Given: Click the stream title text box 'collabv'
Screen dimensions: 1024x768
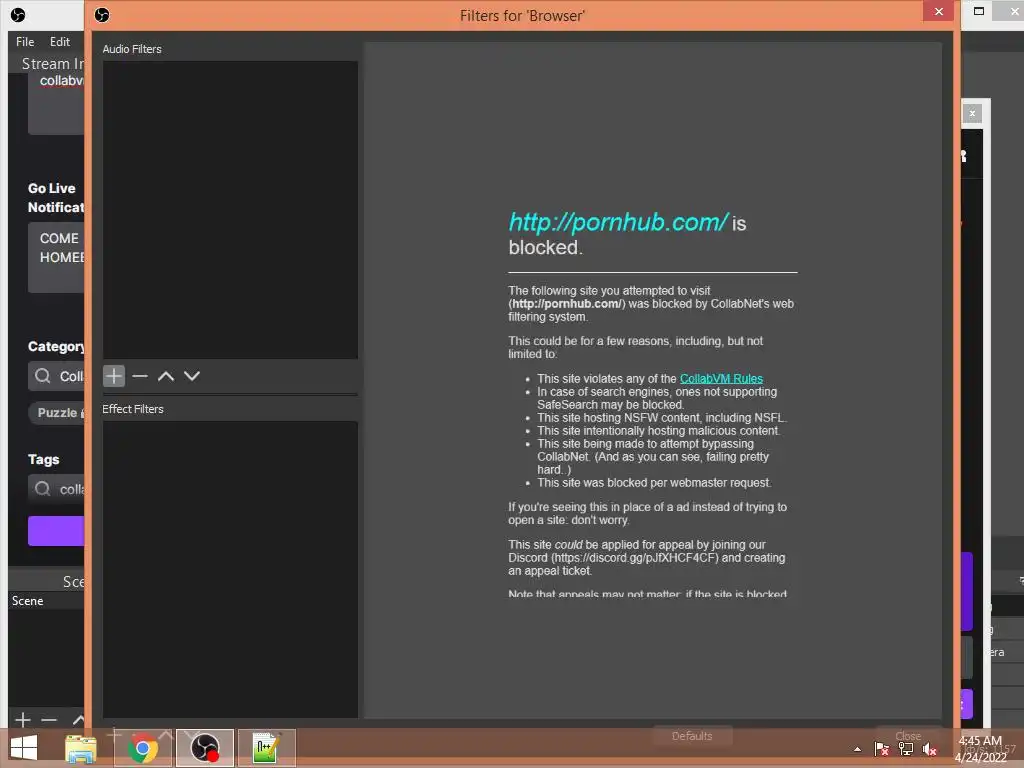Looking at the screenshot, I should coord(56,103).
